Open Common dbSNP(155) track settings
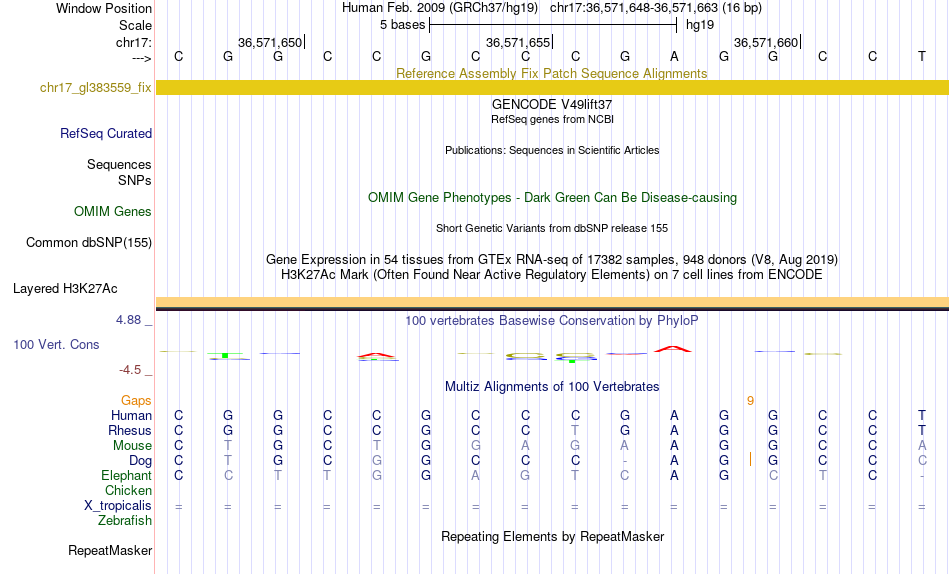This screenshot has width=950, height=574. pyautogui.click(x=89, y=242)
